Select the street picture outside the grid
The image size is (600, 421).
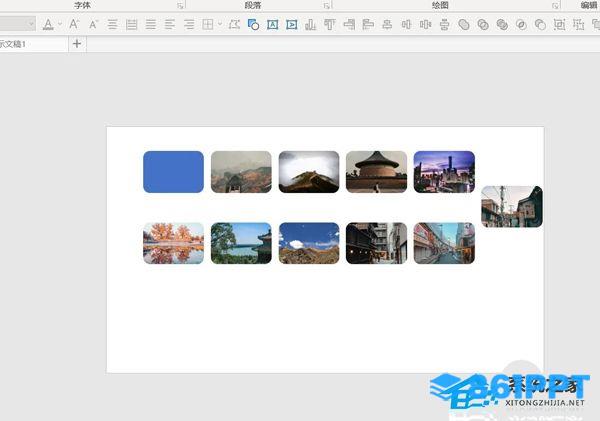512,207
